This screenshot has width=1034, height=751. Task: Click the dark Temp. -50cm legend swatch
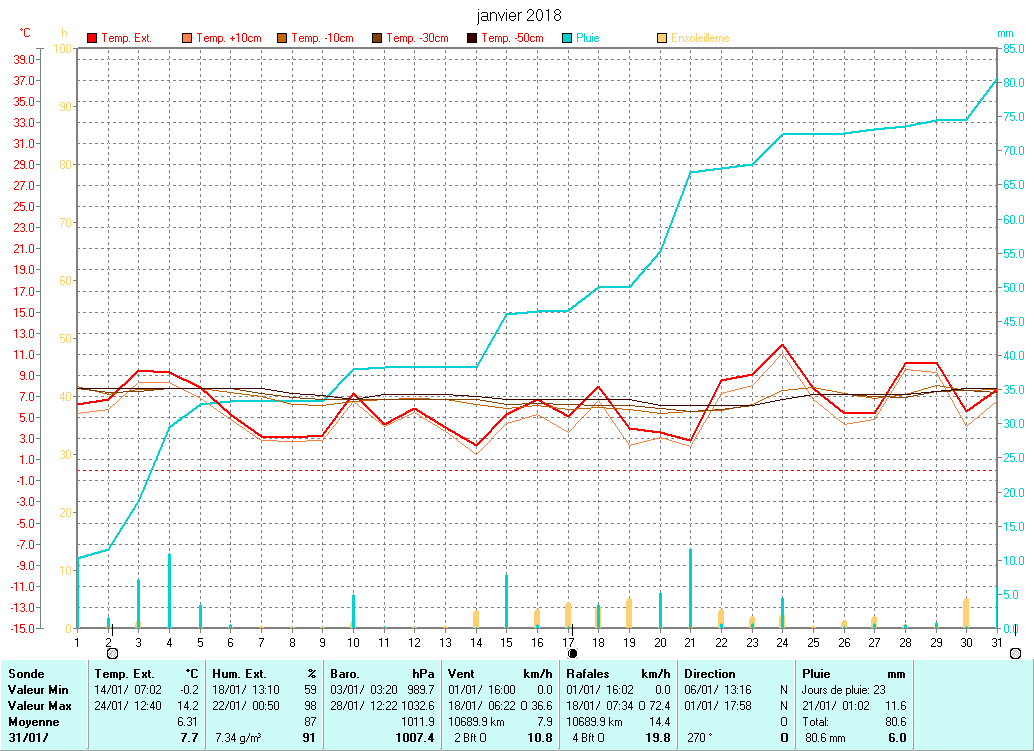(x=472, y=38)
